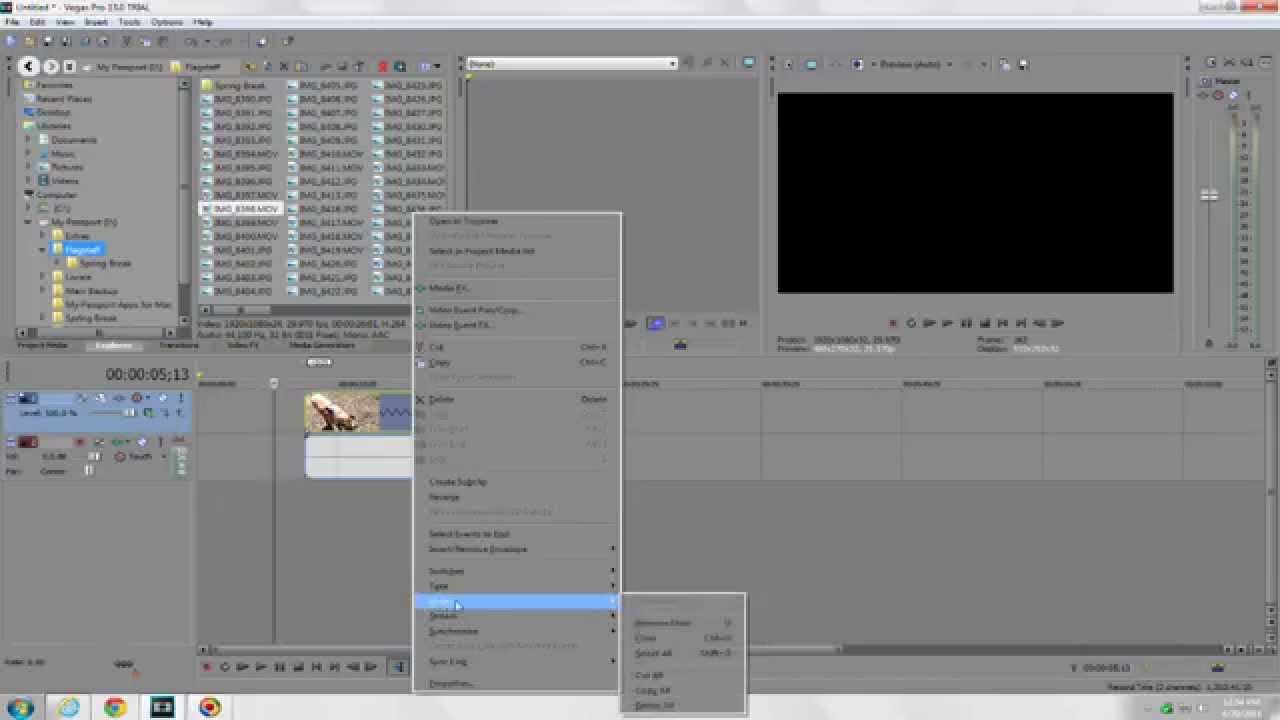1280x720 pixels.
Task: Choose Copy in context menu
Action: 516,362
